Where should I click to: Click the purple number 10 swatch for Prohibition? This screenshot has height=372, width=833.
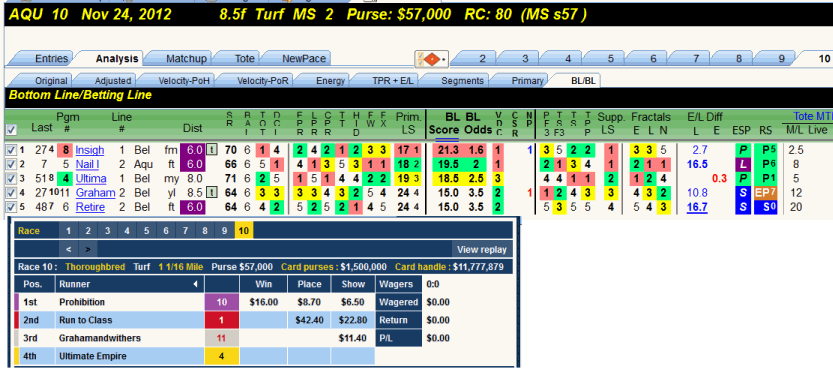click(x=222, y=302)
